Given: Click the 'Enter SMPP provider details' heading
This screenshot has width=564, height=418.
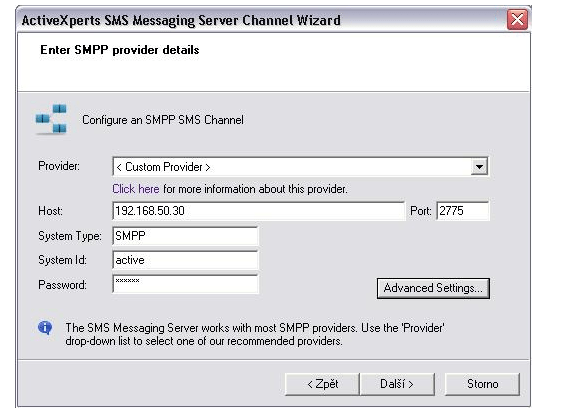Looking at the screenshot, I should coord(119,50).
